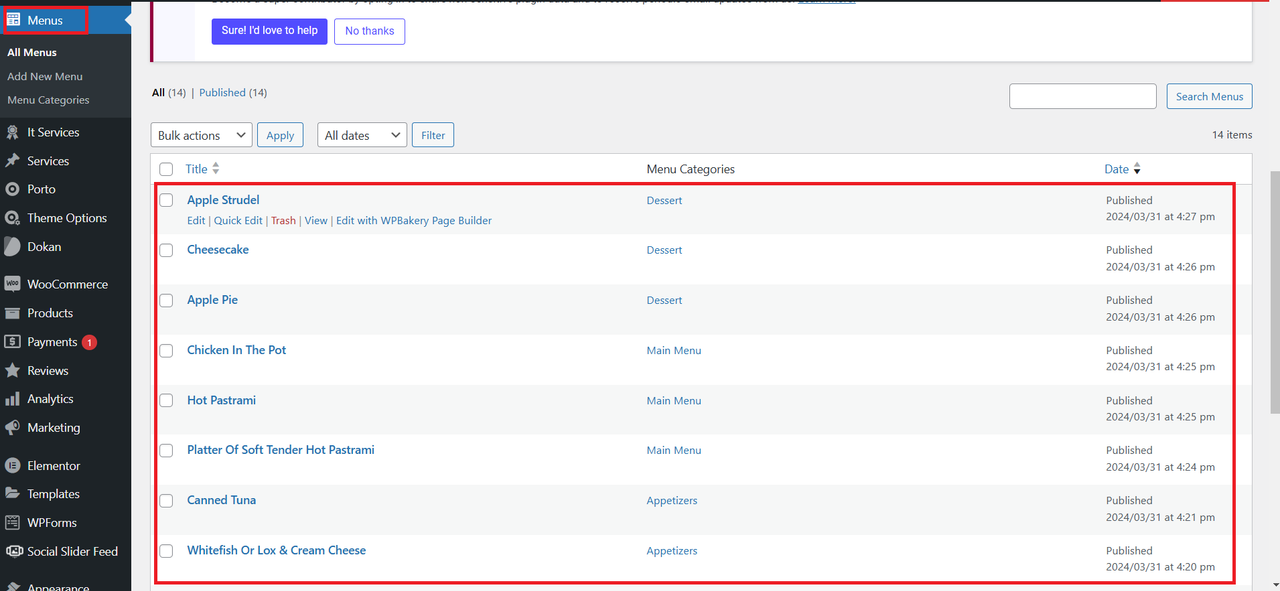The width and height of the screenshot is (1280, 591).
Task: Click the Services pin icon
Action: [13, 161]
